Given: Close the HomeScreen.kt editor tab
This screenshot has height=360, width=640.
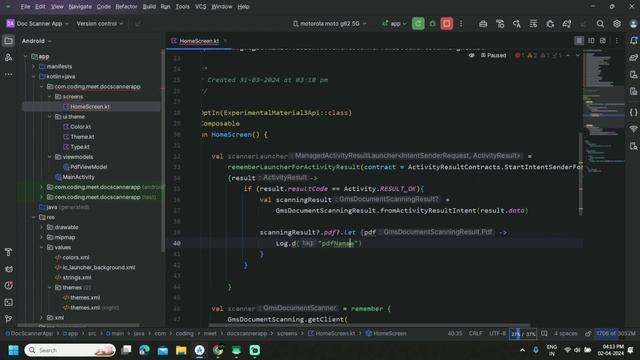Looking at the screenshot, I should (225, 41).
